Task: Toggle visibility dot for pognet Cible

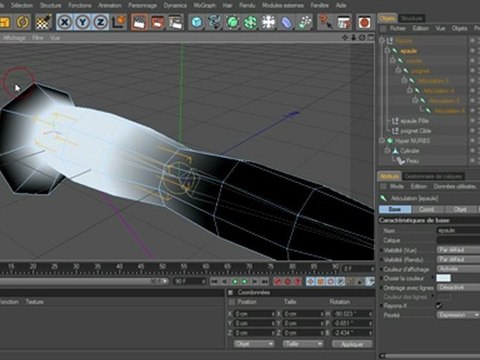Action: 472,131
